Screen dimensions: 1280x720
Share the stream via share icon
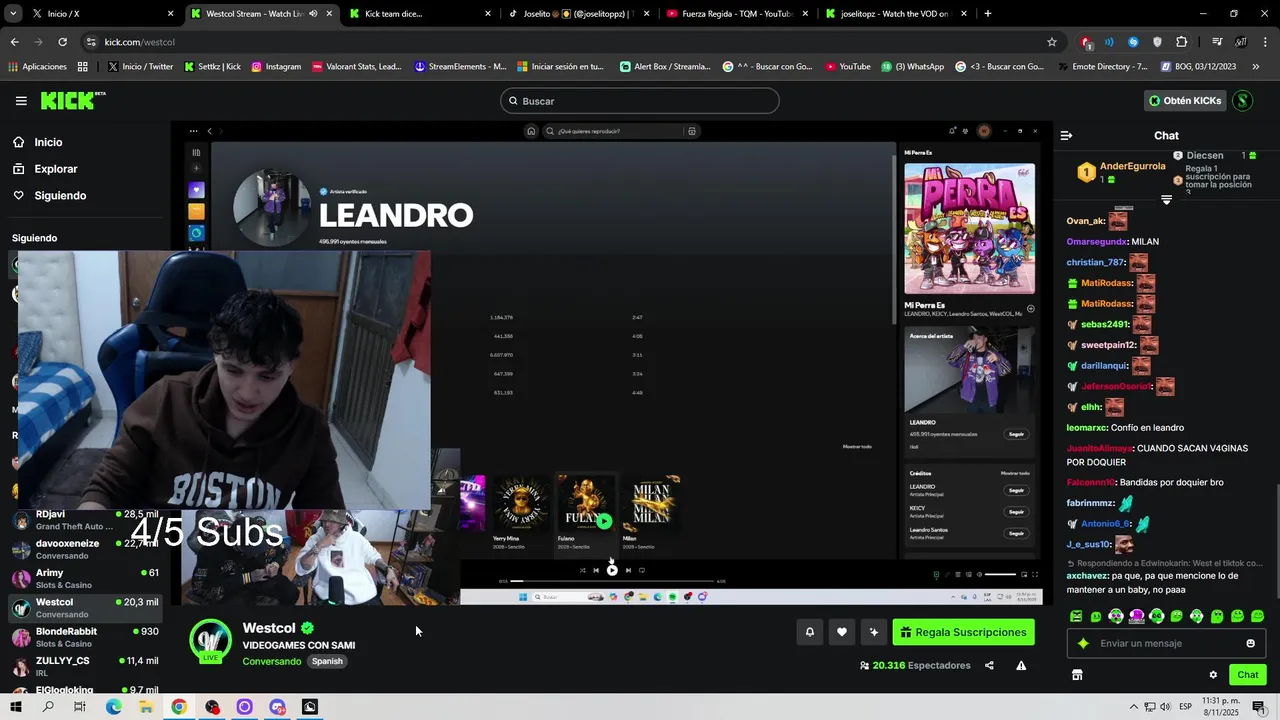tap(989, 665)
